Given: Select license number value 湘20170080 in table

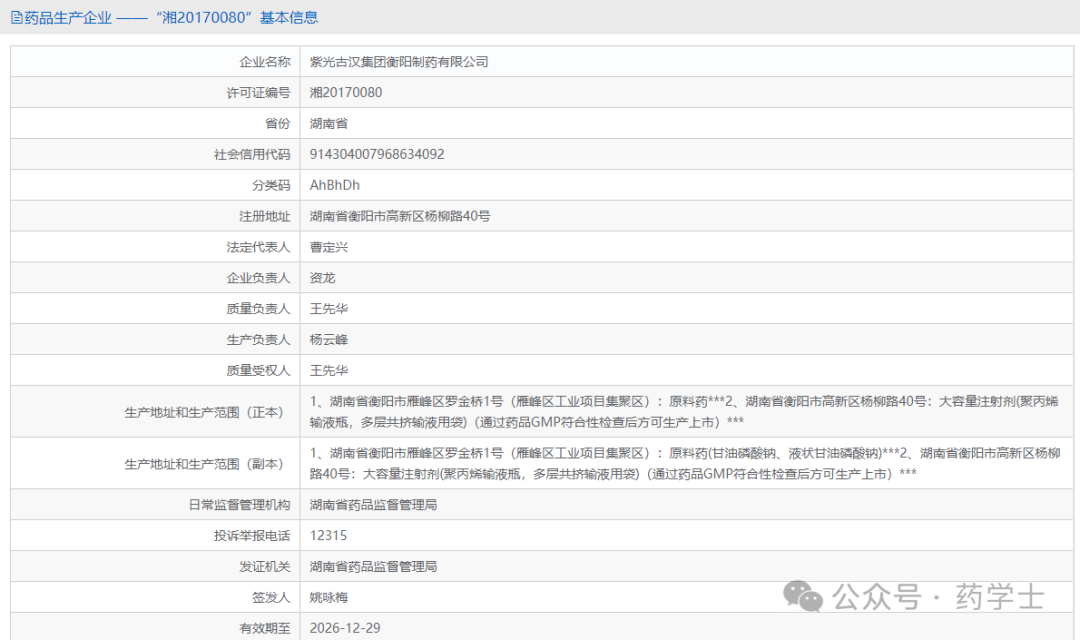Looking at the screenshot, I should pos(346,92).
